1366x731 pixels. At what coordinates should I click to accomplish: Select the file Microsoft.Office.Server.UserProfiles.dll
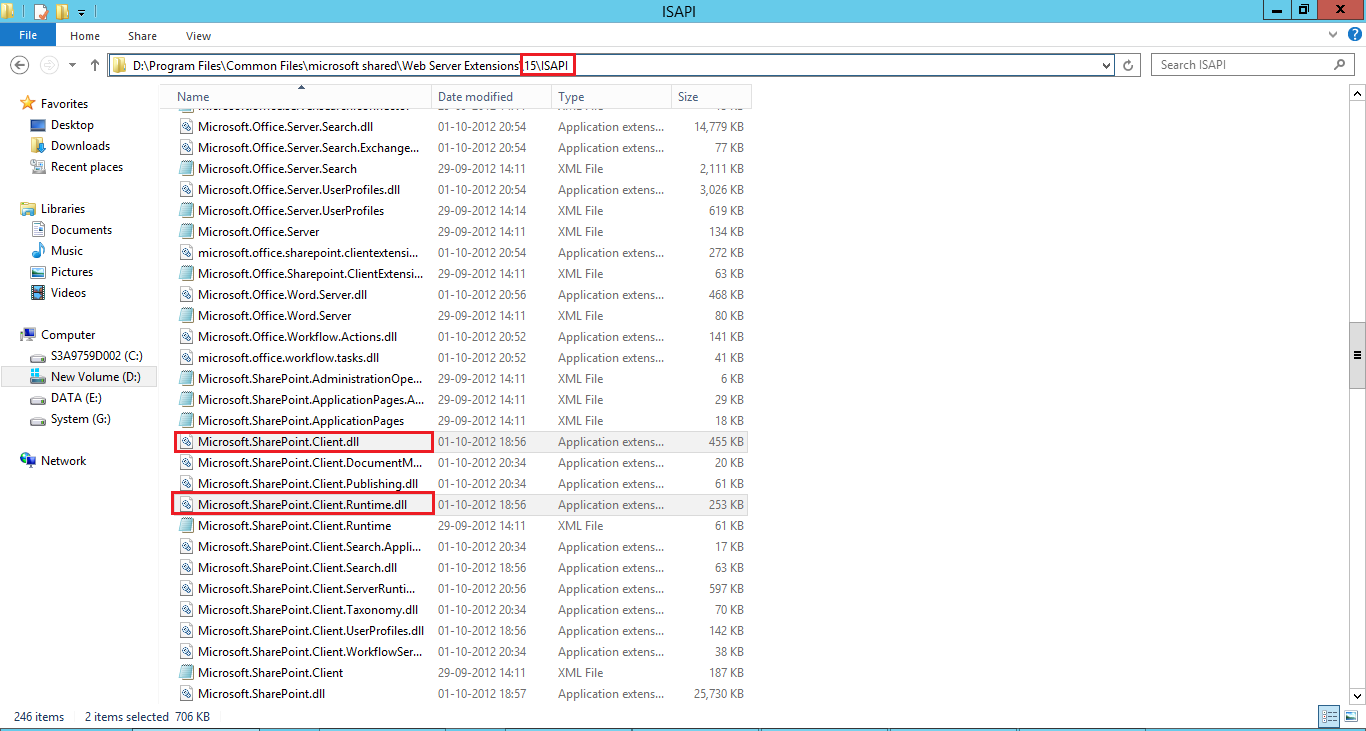pyautogui.click(x=299, y=190)
